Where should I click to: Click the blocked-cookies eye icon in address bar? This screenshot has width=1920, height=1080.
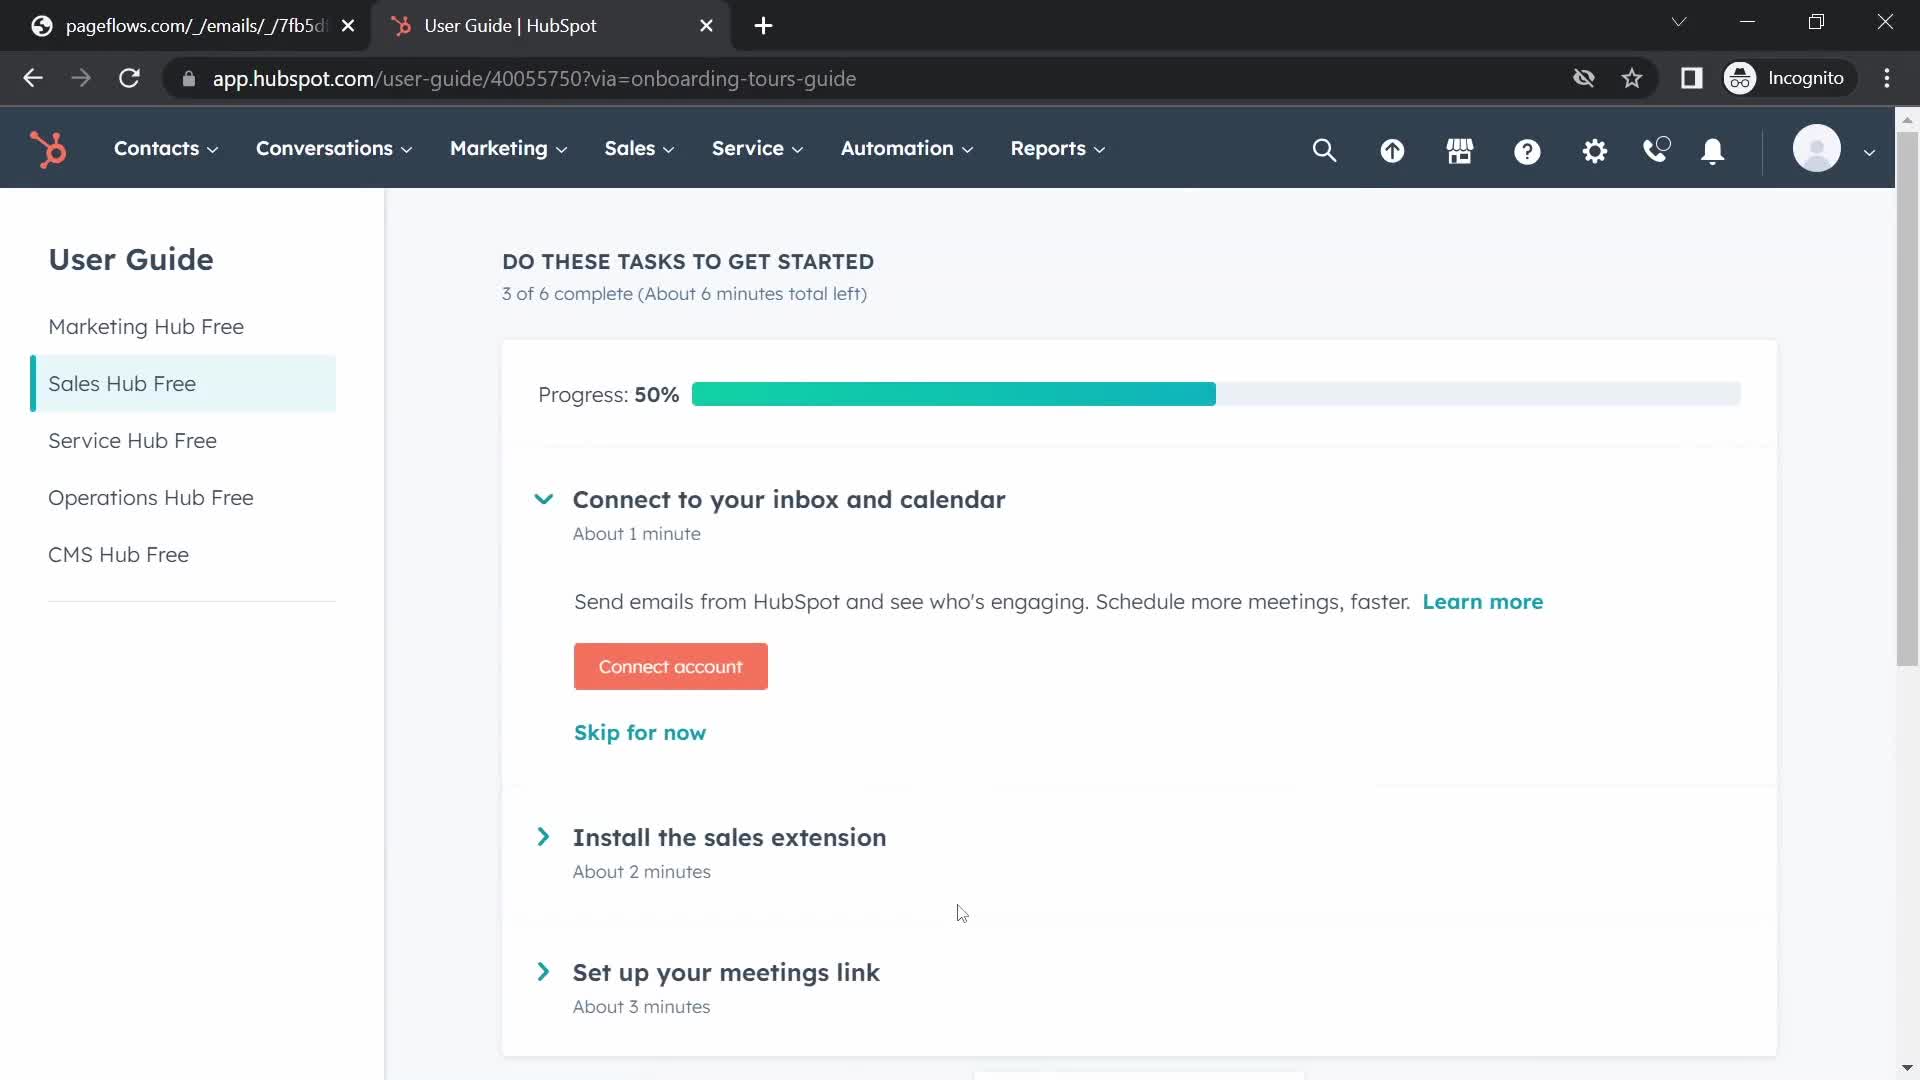pyautogui.click(x=1584, y=78)
